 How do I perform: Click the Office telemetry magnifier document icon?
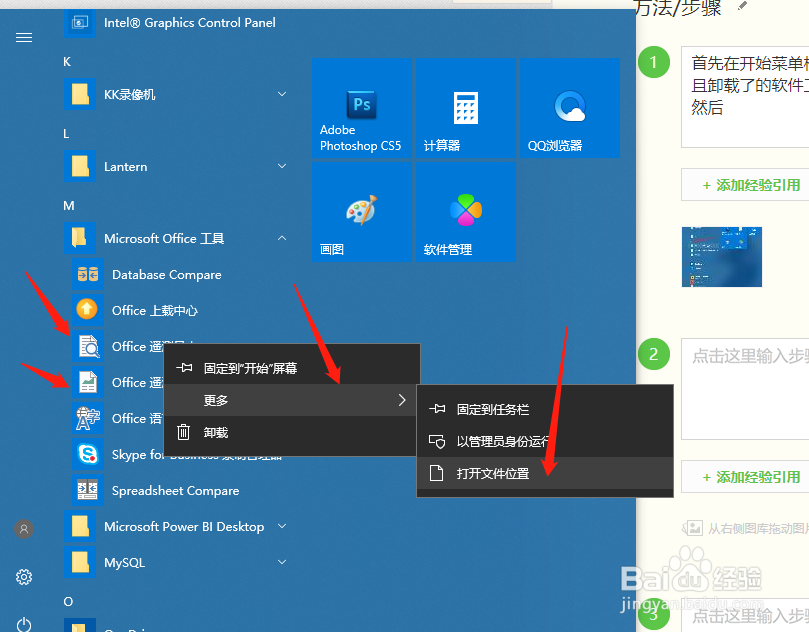point(88,346)
